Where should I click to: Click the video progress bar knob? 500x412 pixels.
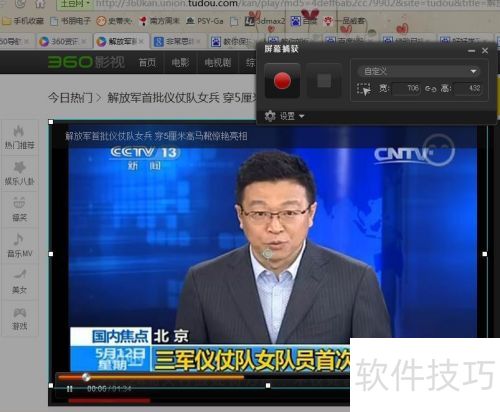click(86, 377)
